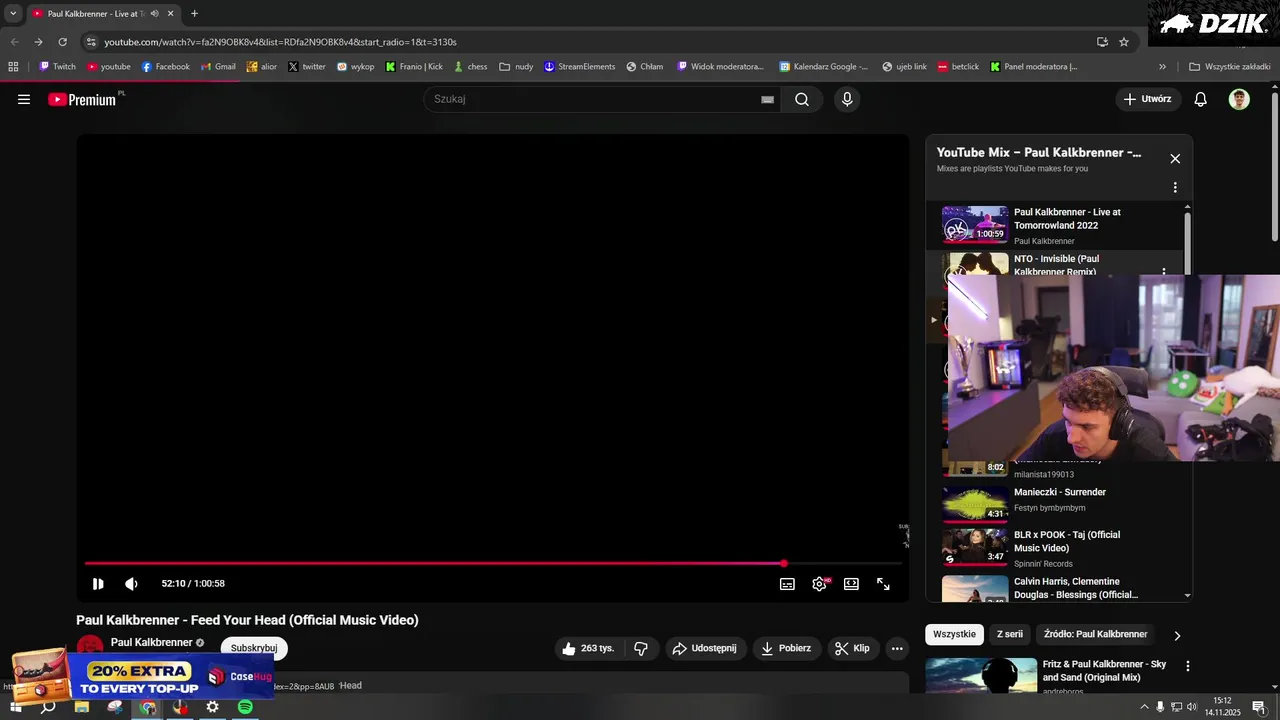
Task: Select the Wszystkie filter chip
Action: (954, 634)
